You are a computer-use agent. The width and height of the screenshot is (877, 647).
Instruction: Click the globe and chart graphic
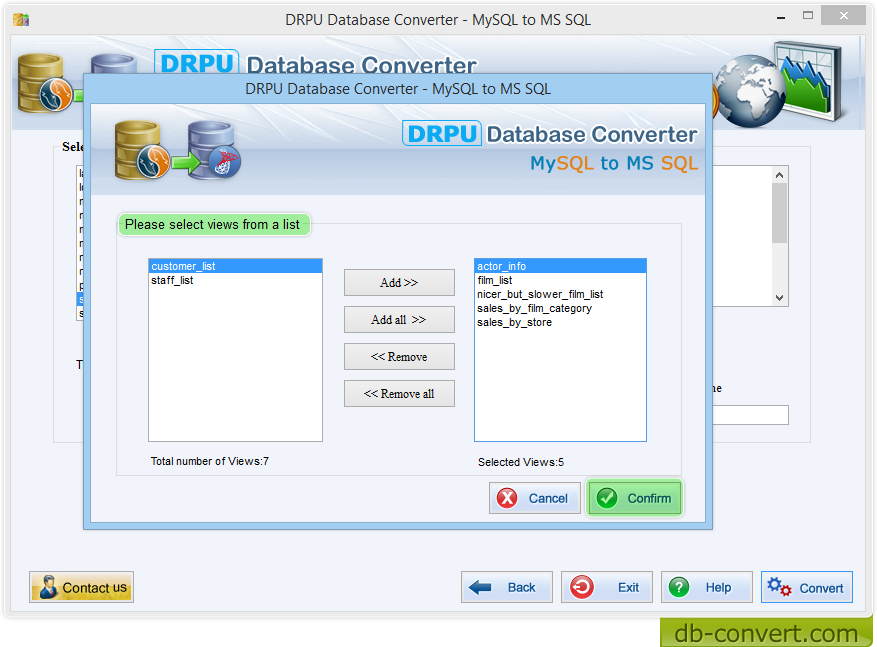[780, 84]
